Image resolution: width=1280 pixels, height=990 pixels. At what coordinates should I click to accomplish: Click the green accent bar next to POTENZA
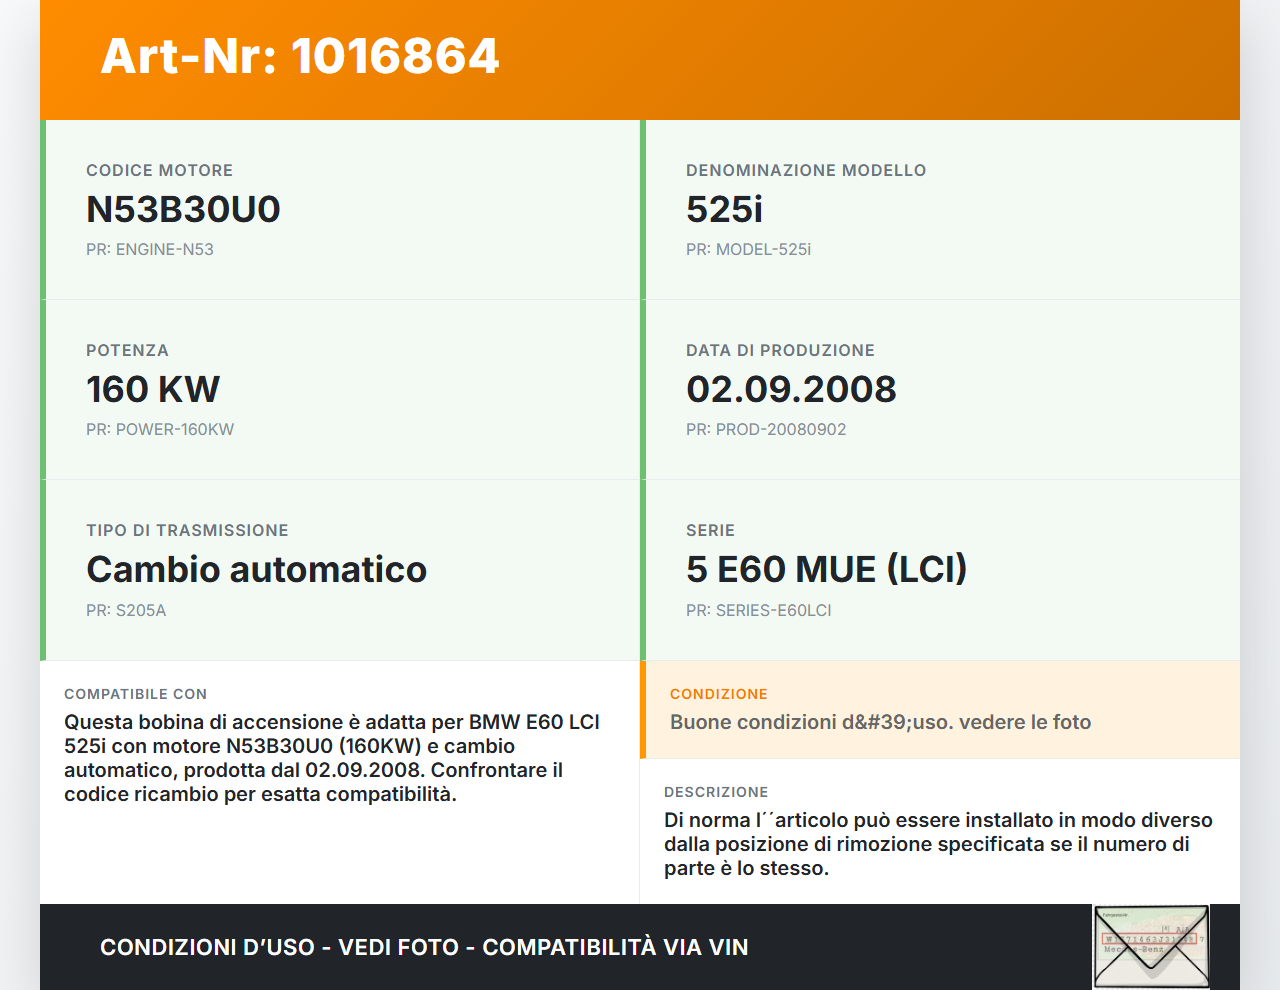tap(42, 389)
